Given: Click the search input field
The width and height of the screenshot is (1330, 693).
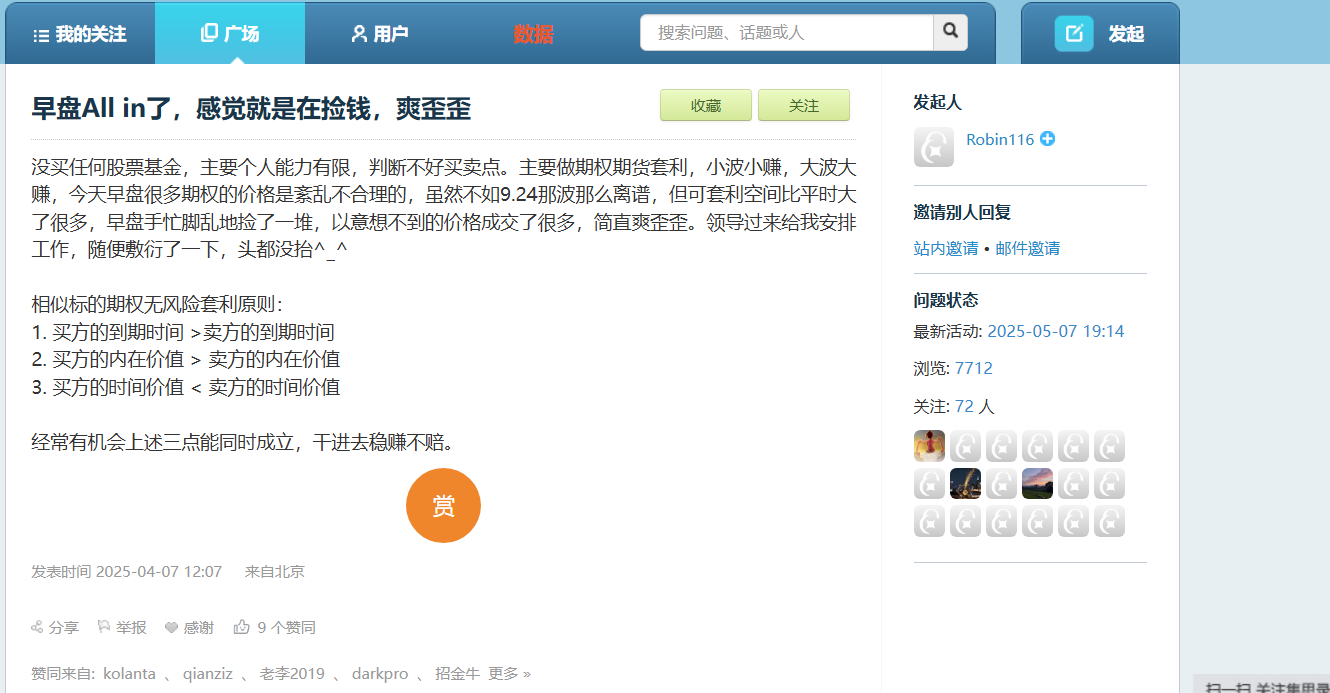Looking at the screenshot, I should [787, 32].
